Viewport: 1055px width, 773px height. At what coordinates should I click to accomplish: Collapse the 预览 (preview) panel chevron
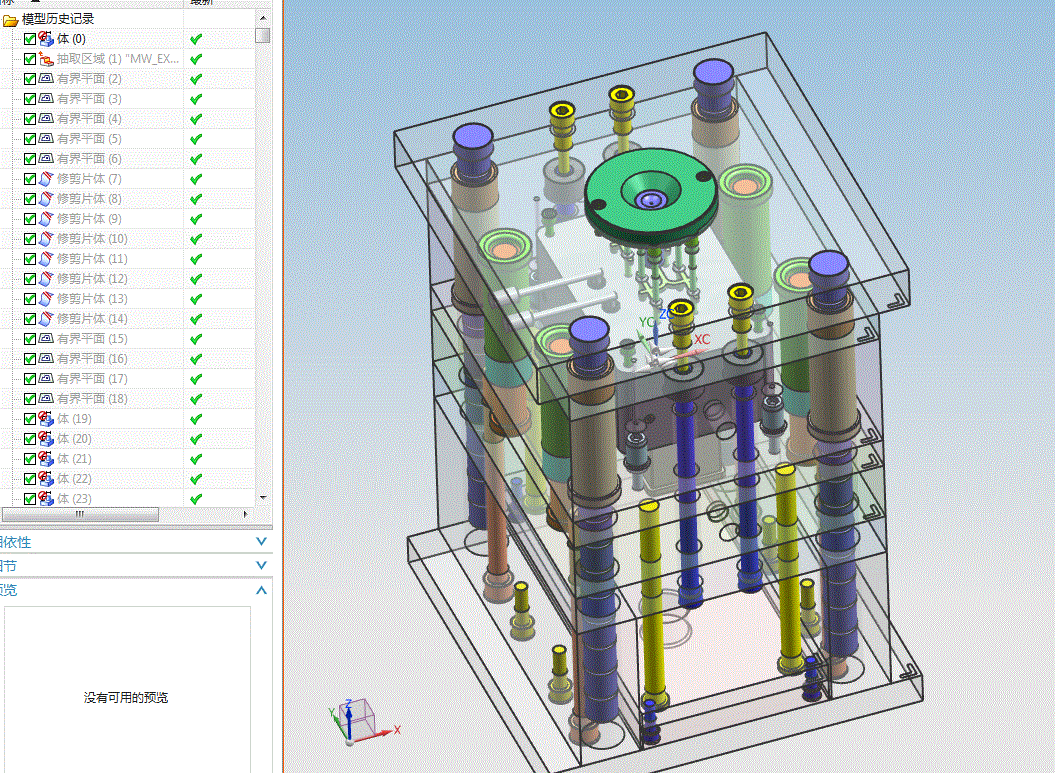coord(262,590)
